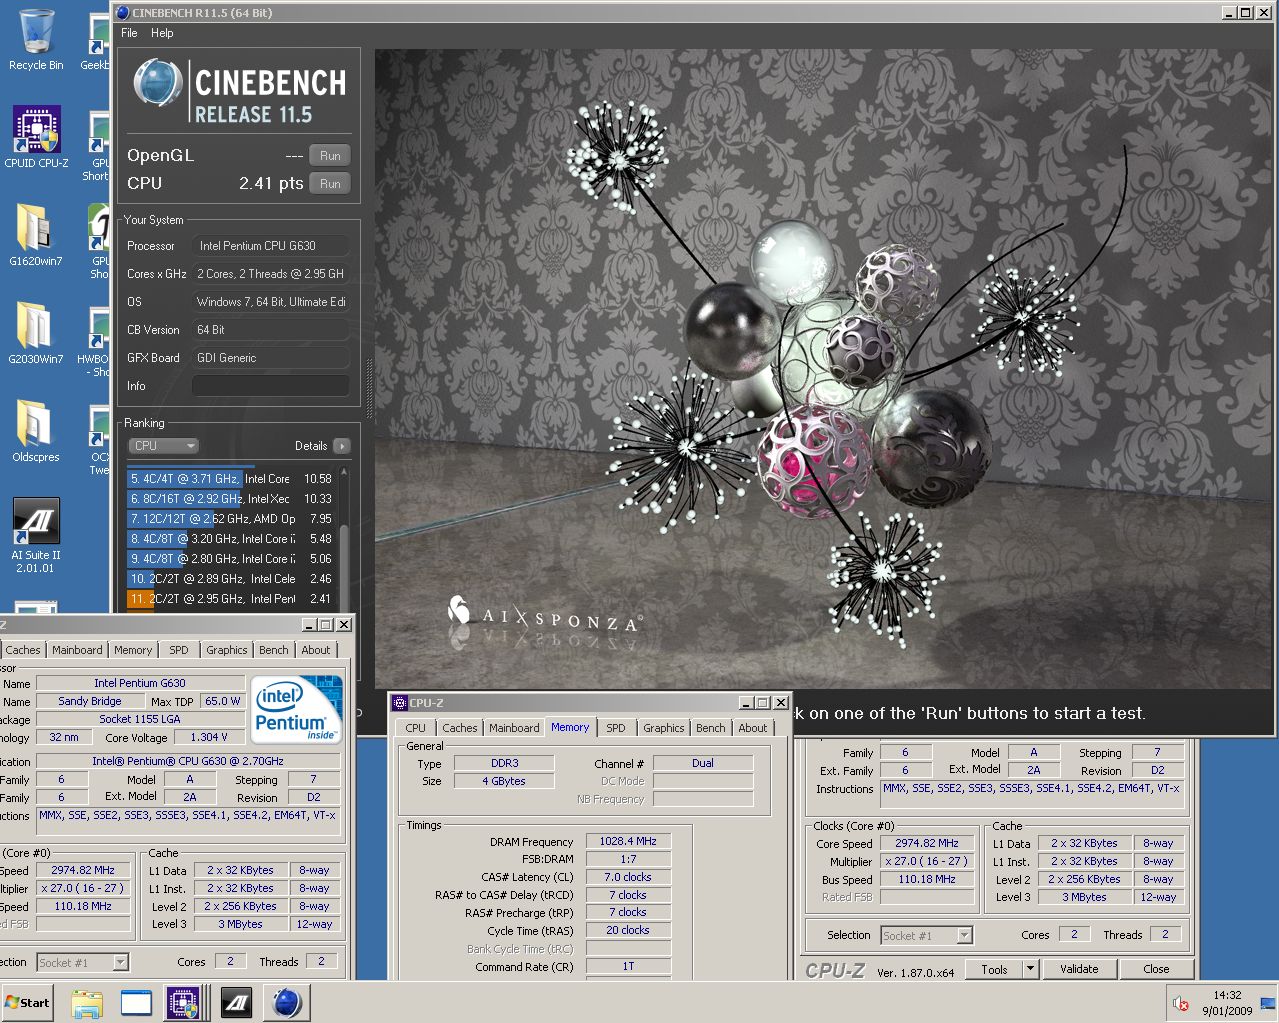Open the Recycle Bin desktop icon
1279x1023 pixels.
[x=36, y=40]
